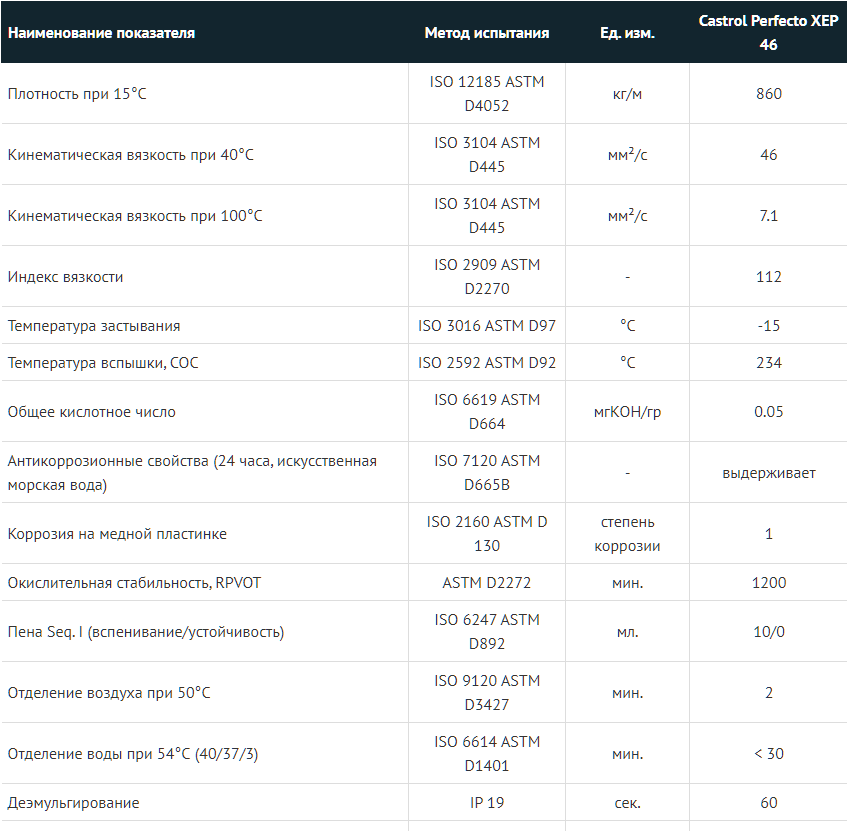The height and width of the screenshot is (831, 847).
Task: Click the 'ISO 6247 ASTM D892' cell
Action: [487, 631]
